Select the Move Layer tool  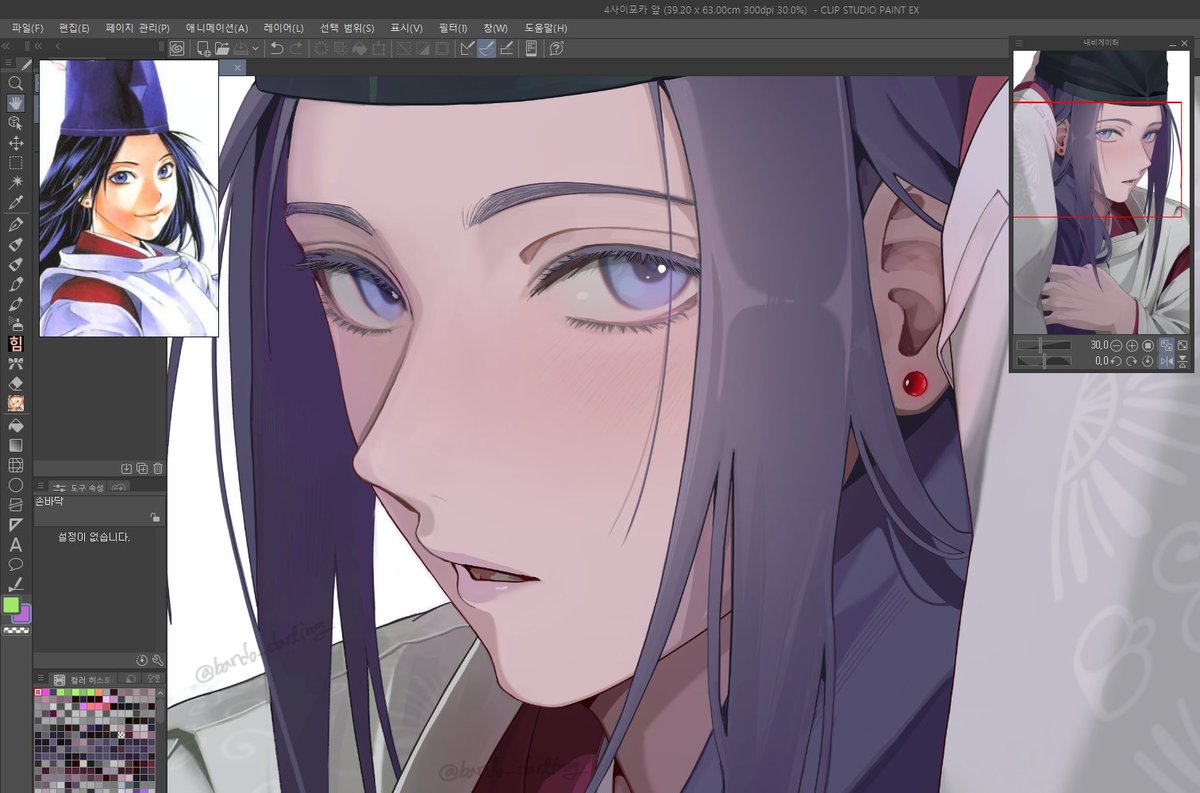pyautogui.click(x=16, y=143)
